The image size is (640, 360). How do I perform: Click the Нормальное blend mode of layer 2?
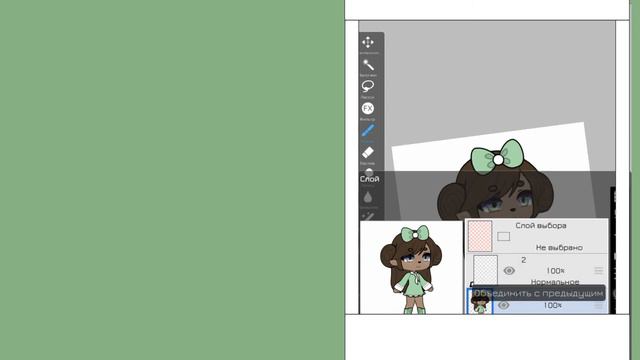click(555, 282)
